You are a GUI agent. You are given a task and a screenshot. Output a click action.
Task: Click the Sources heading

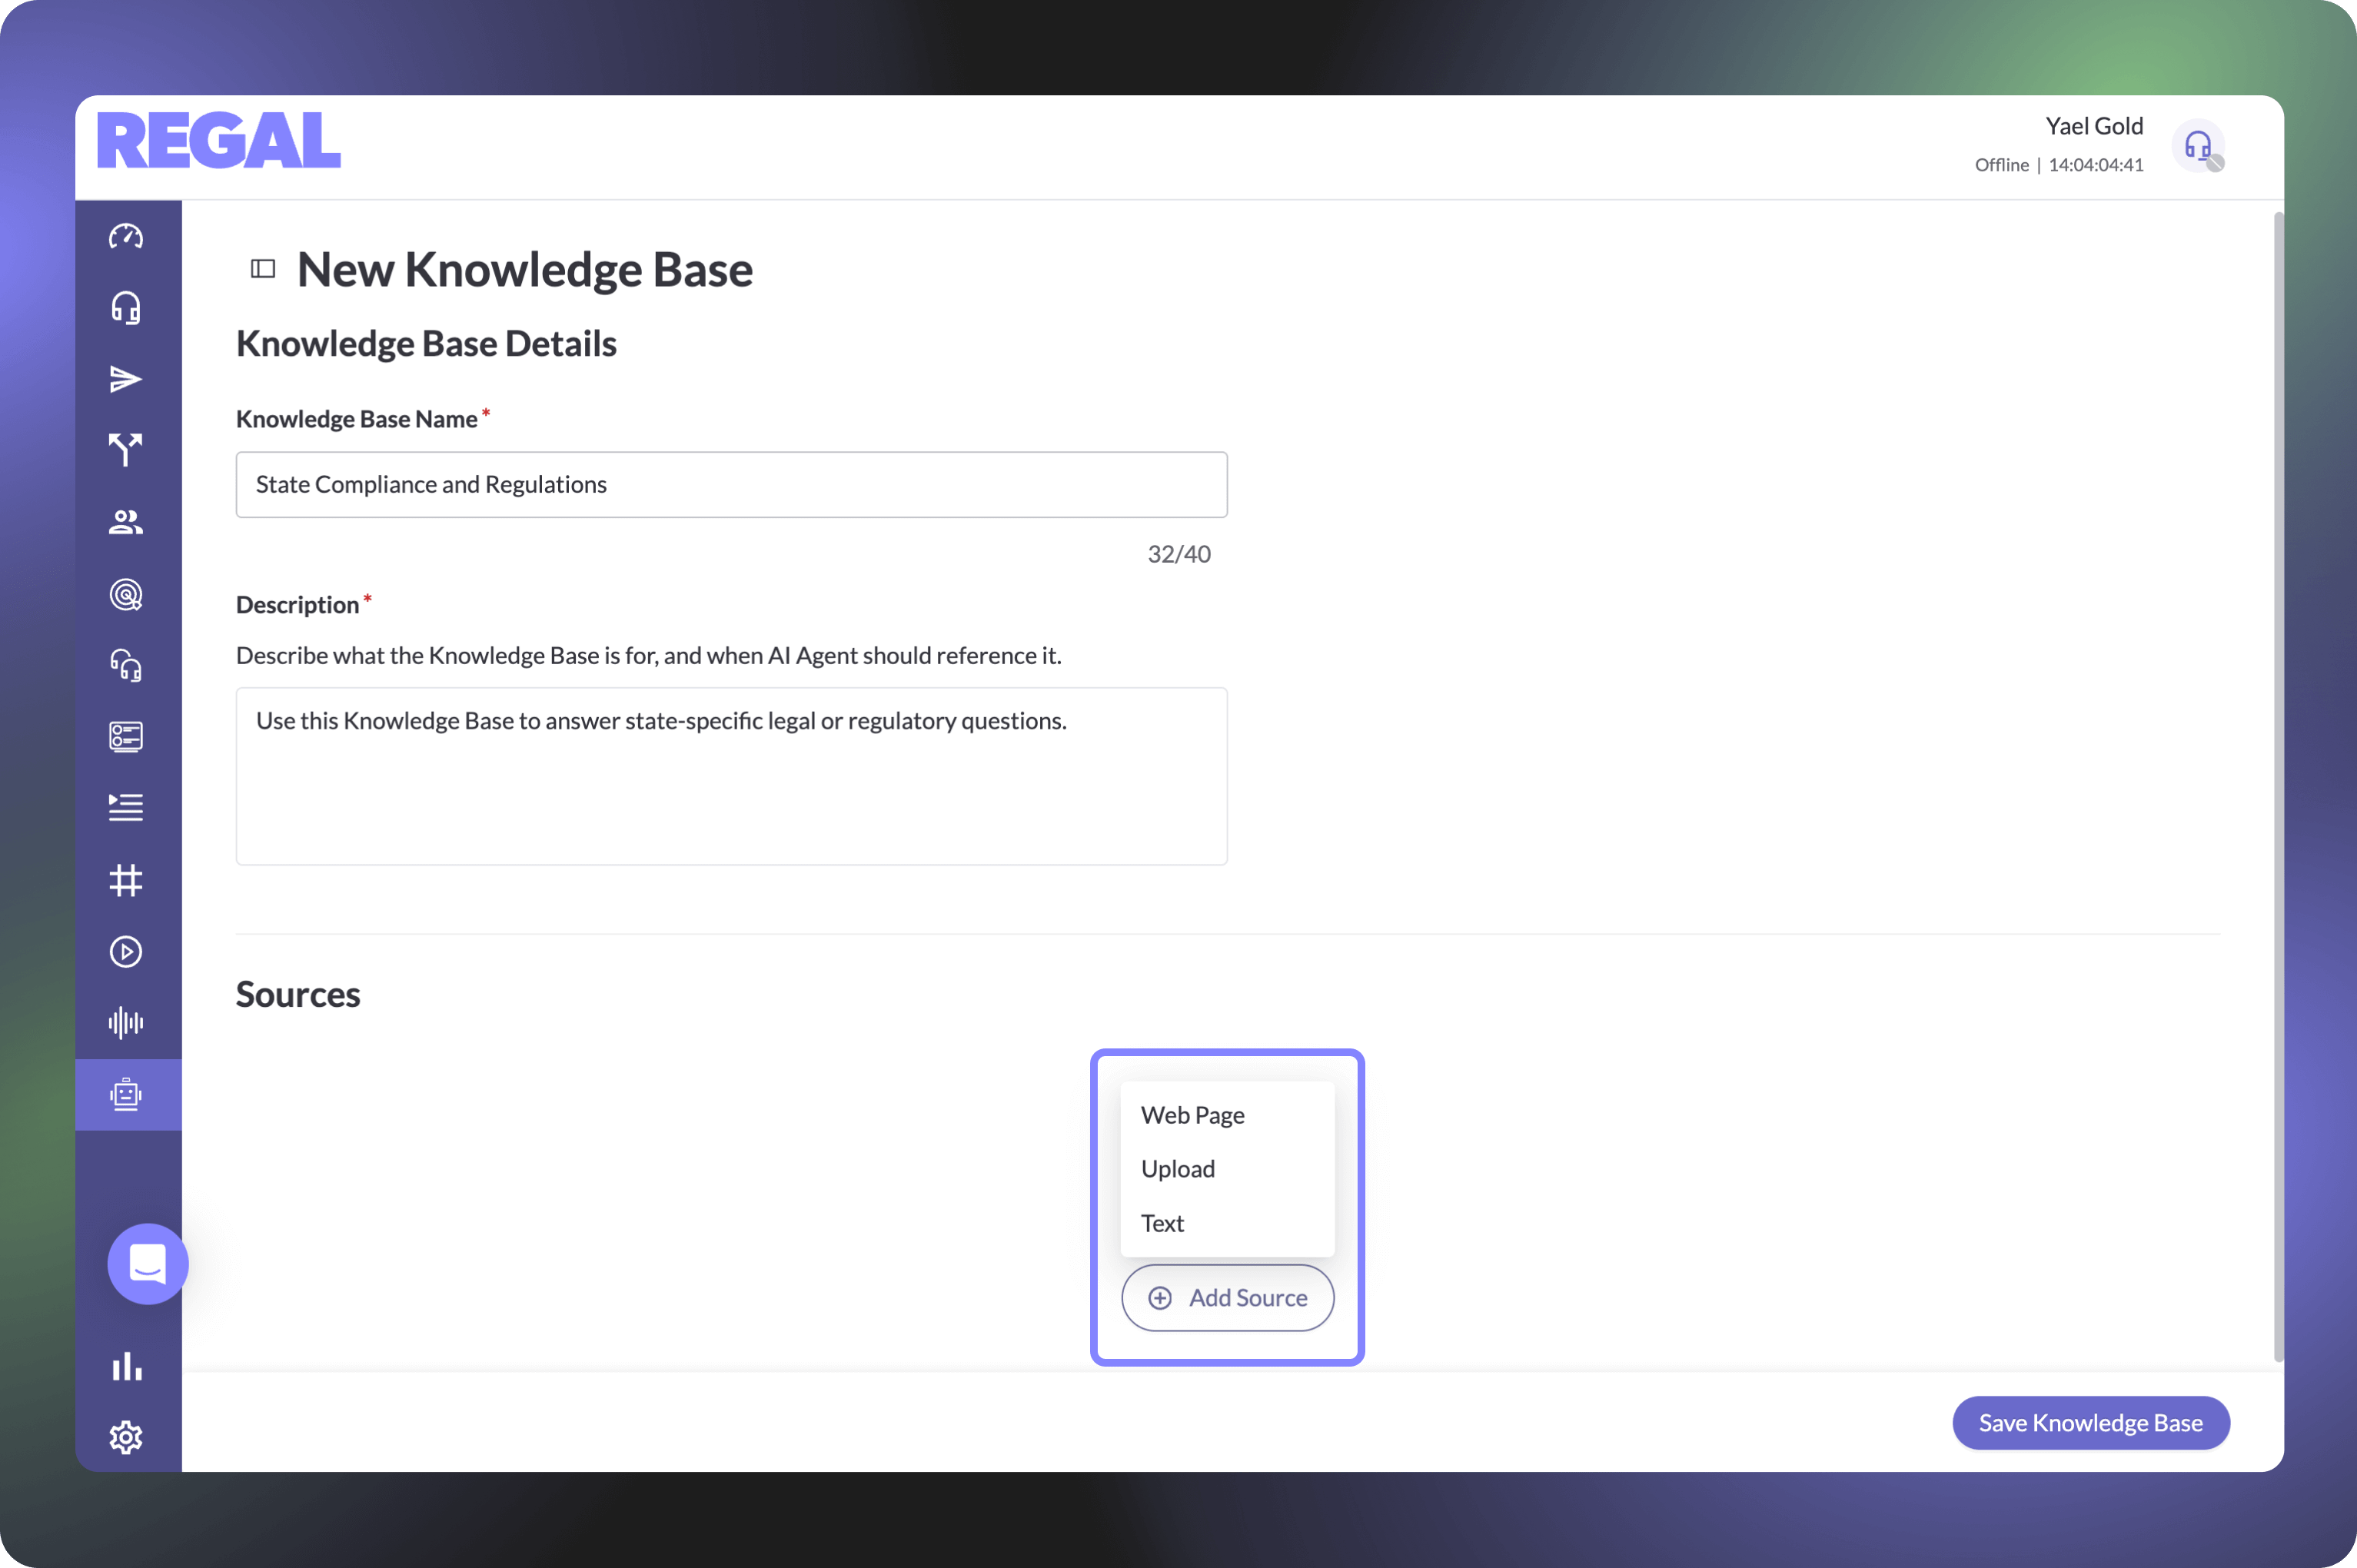click(298, 994)
